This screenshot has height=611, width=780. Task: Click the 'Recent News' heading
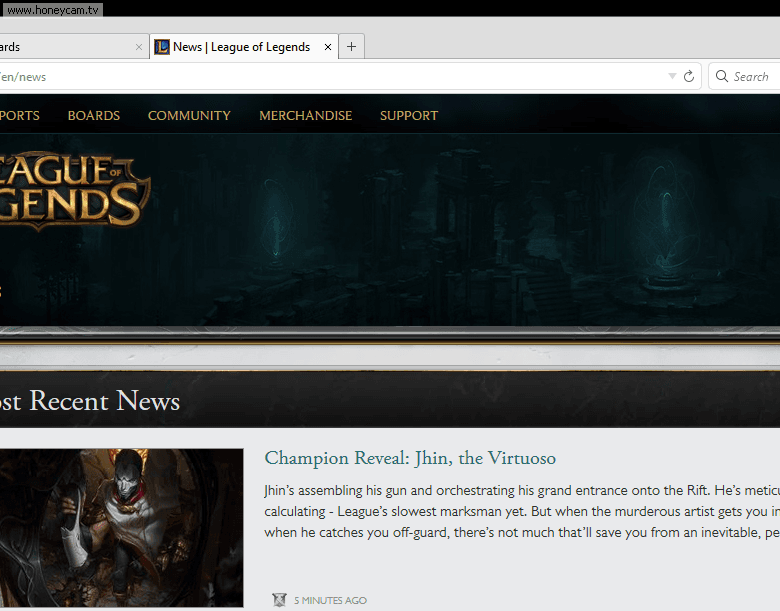pos(104,401)
